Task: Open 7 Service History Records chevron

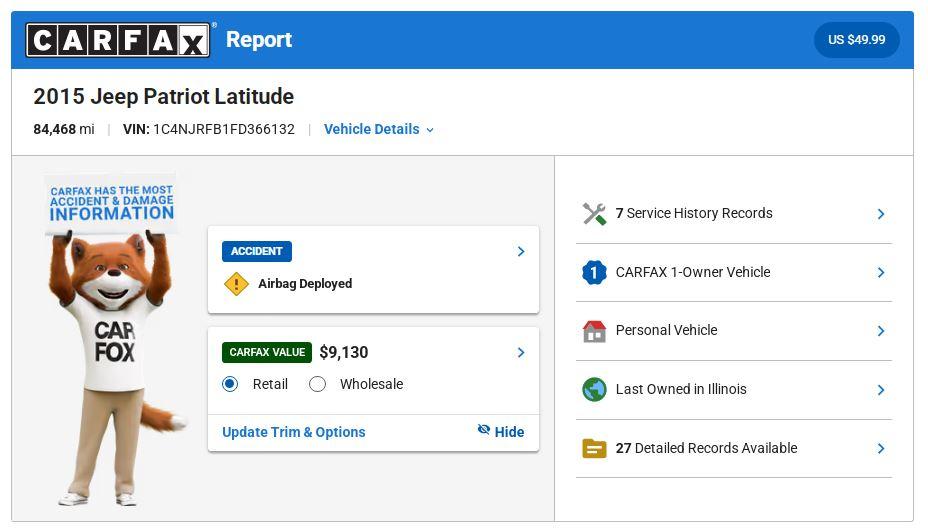Action: [881, 214]
